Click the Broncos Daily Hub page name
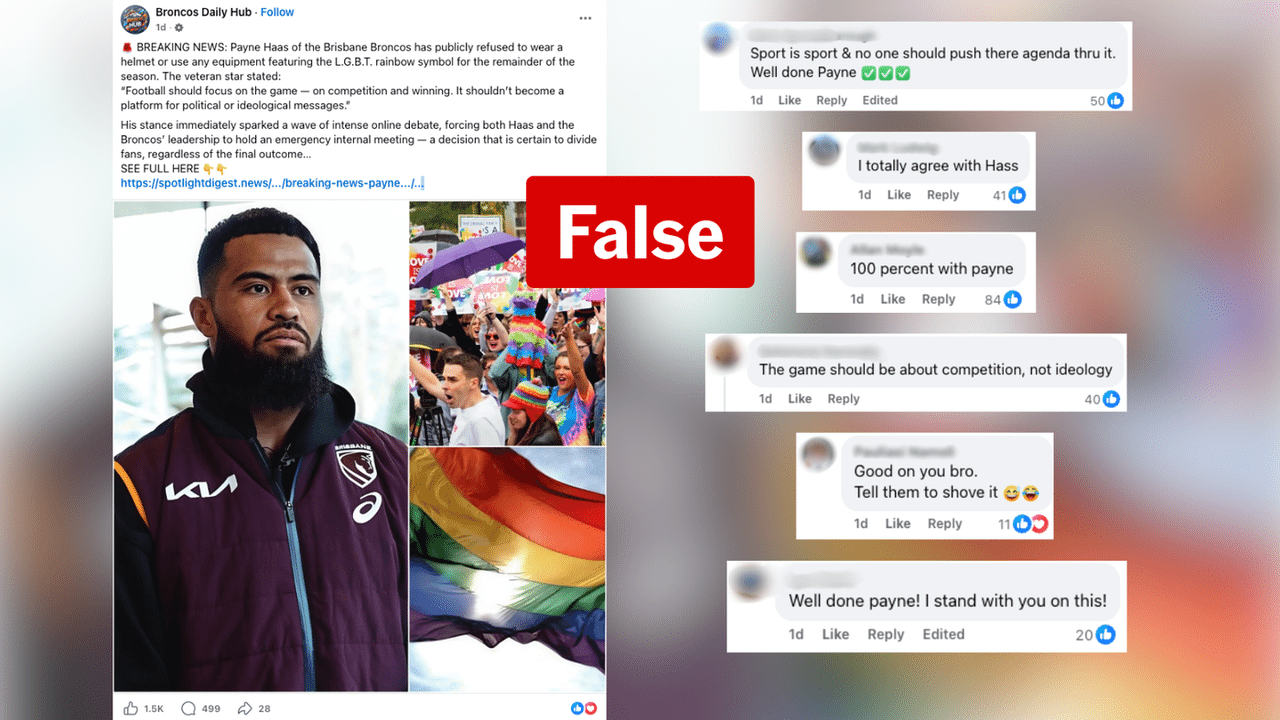 pos(204,12)
